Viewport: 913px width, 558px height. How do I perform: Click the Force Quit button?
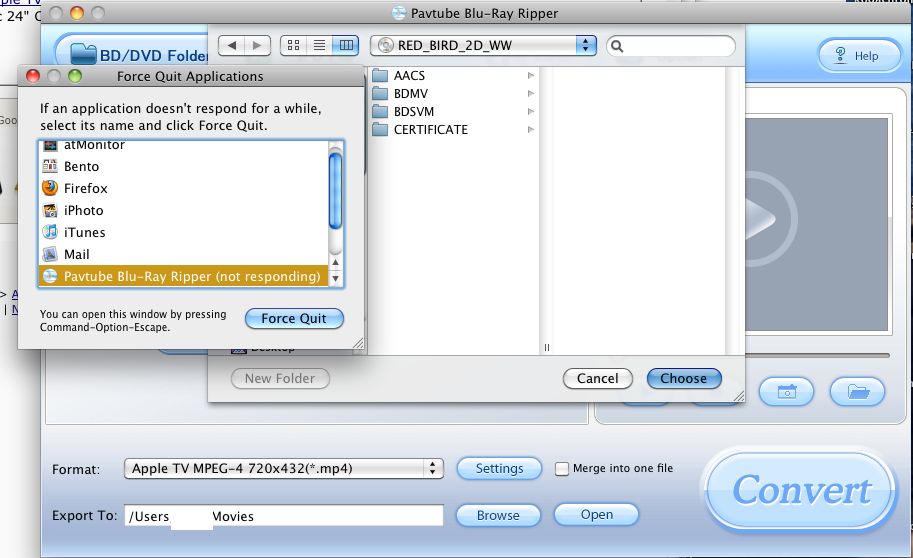pyautogui.click(x=294, y=319)
